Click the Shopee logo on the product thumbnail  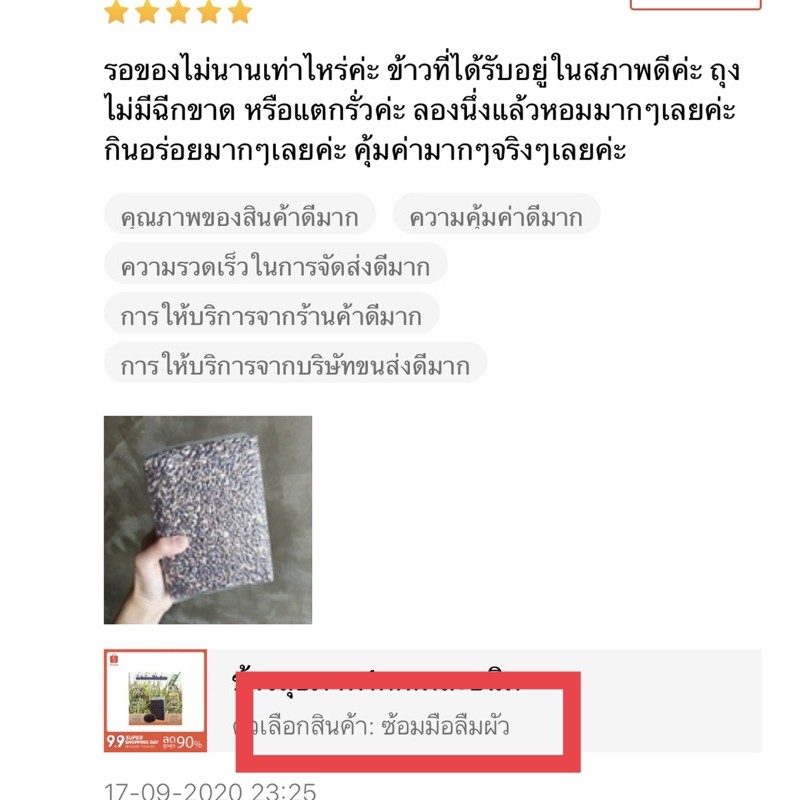(113, 659)
